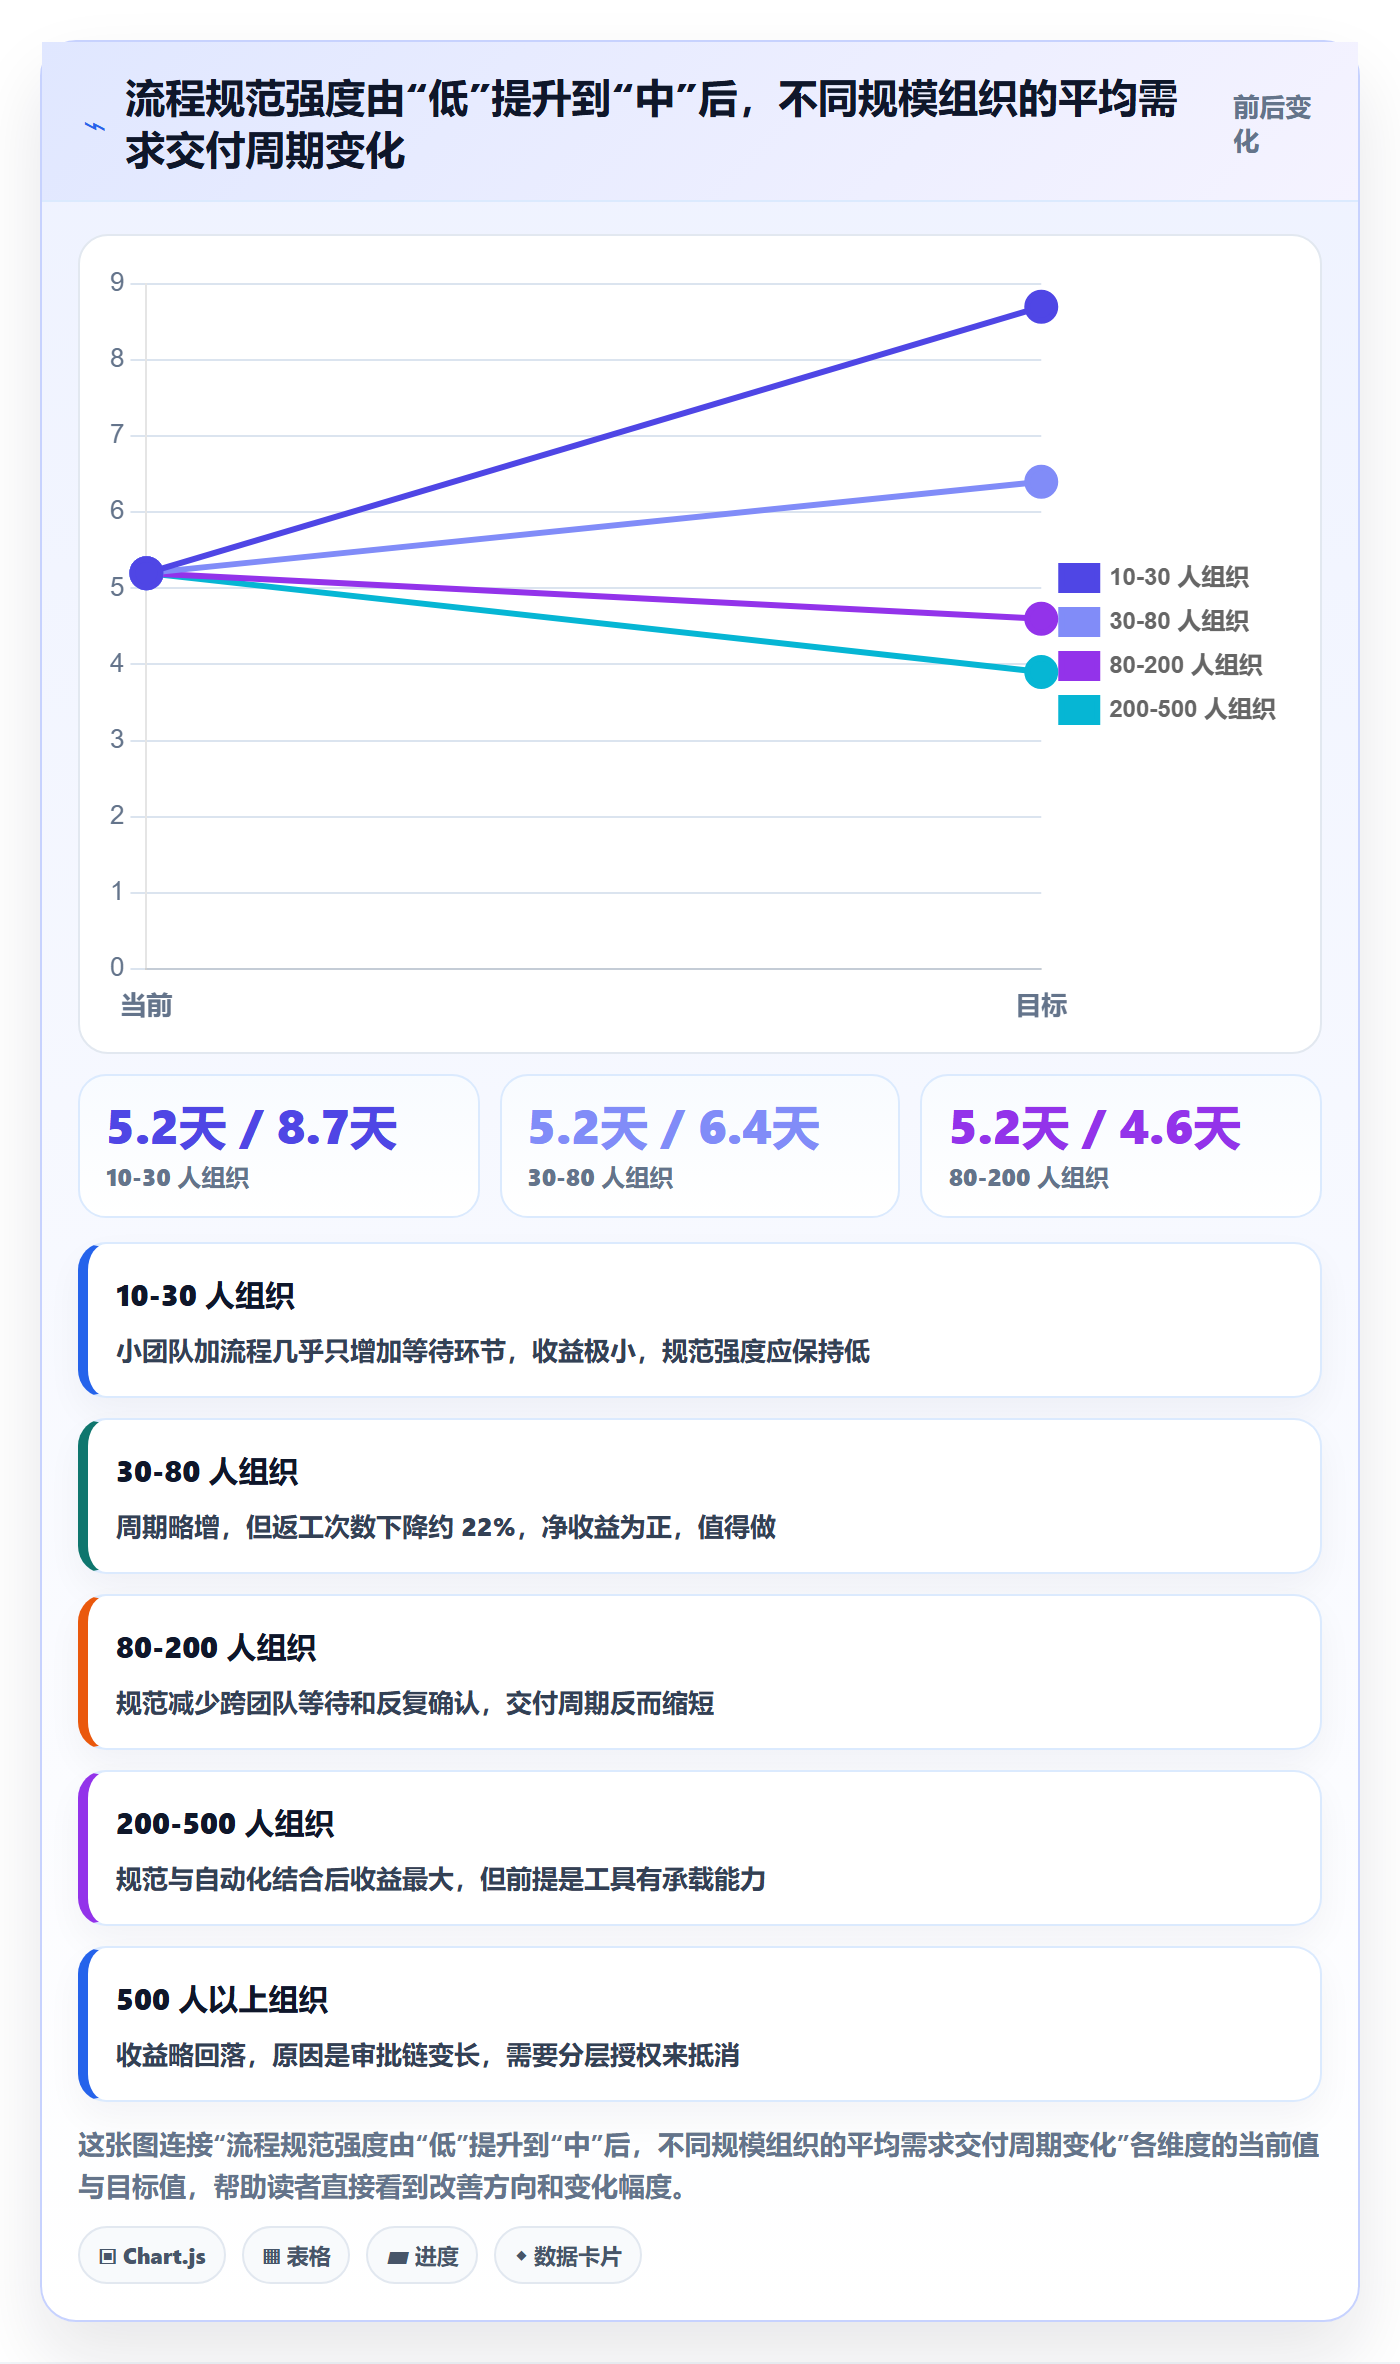Open the 200-500 人组织 detail card heading

coord(225,1824)
